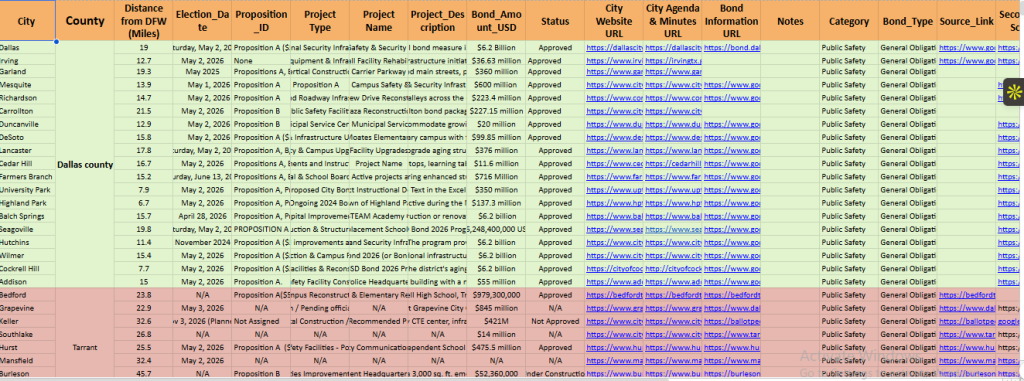The height and width of the screenshot is (381, 1024).
Task: Click the 'Highland Park' city cell
Action: click(x=28, y=203)
